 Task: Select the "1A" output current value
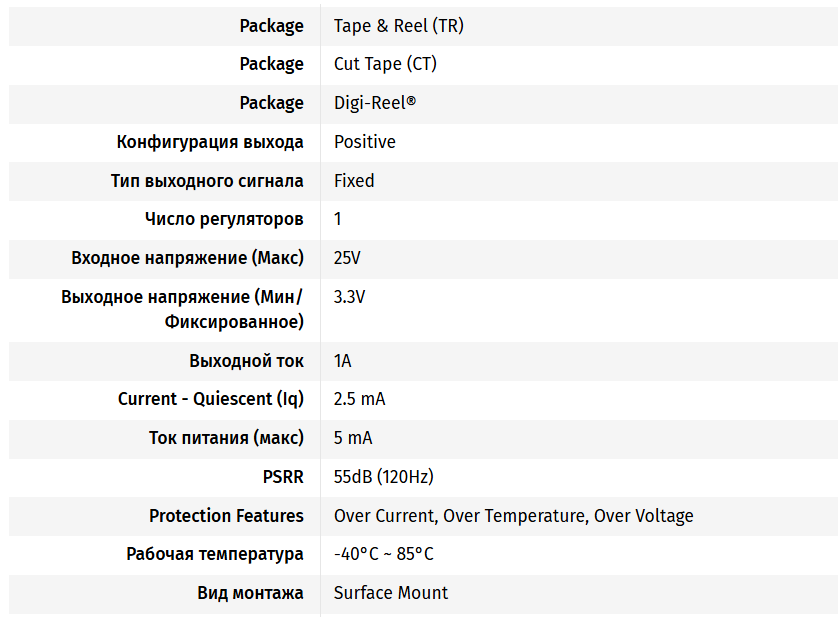[343, 360]
